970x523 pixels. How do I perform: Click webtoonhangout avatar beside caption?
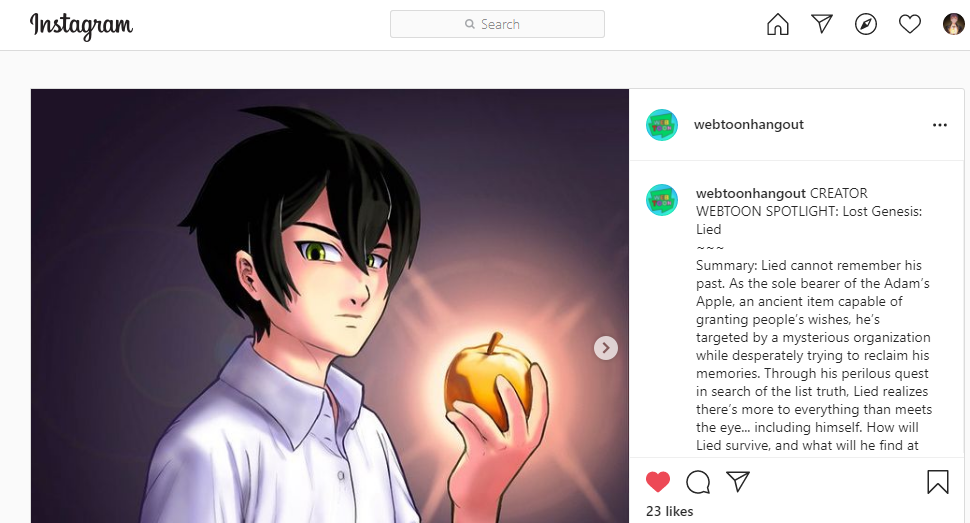click(662, 200)
